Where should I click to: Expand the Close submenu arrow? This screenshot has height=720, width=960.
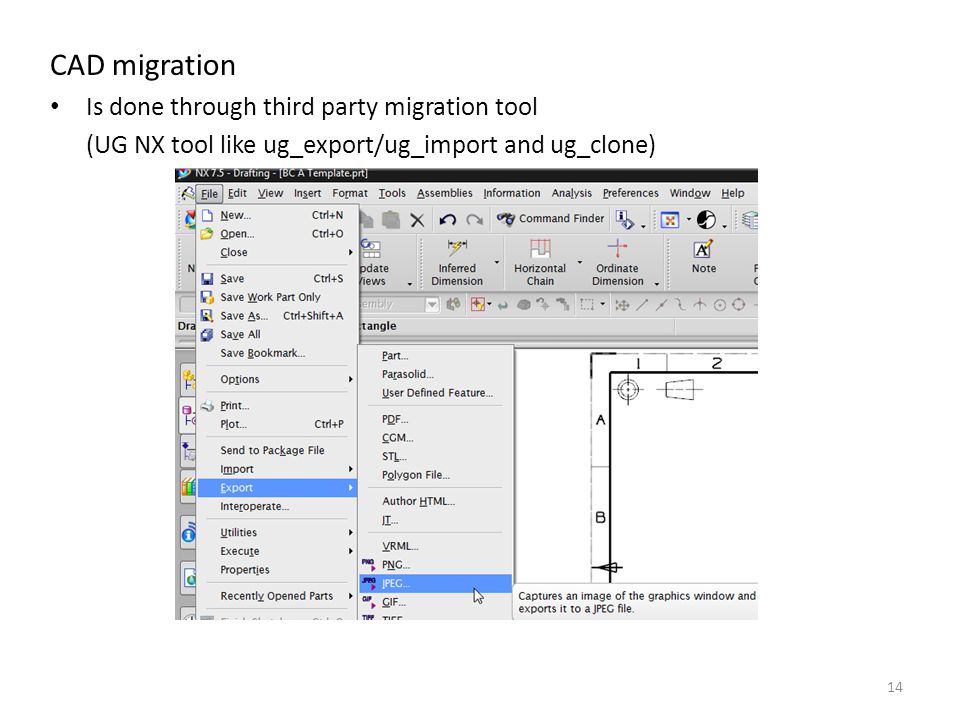click(x=351, y=252)
